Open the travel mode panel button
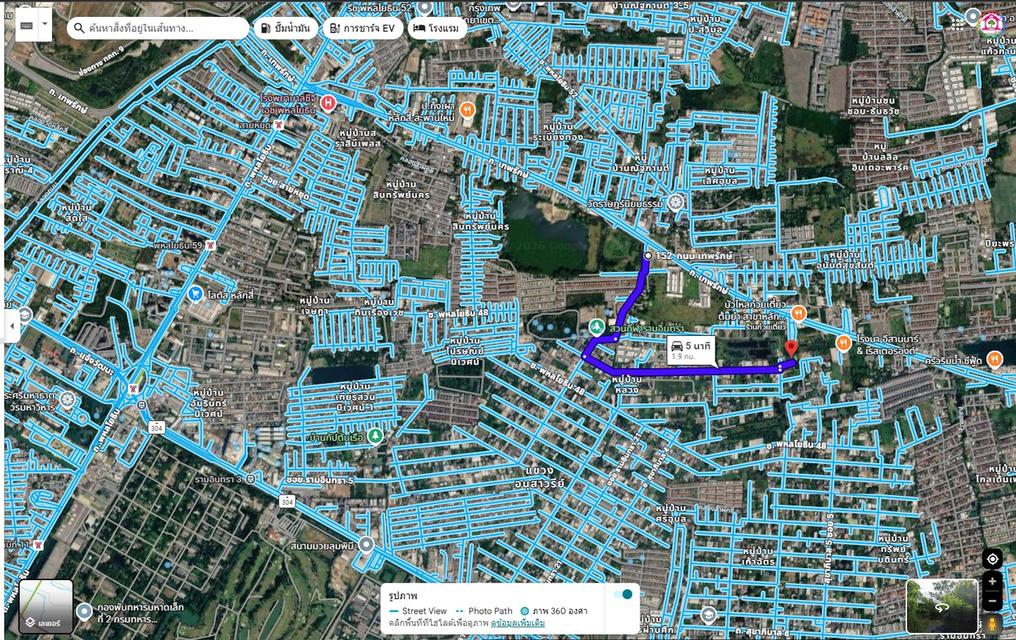This screenshot has width=1016, height=640. [x=25, y=24]
